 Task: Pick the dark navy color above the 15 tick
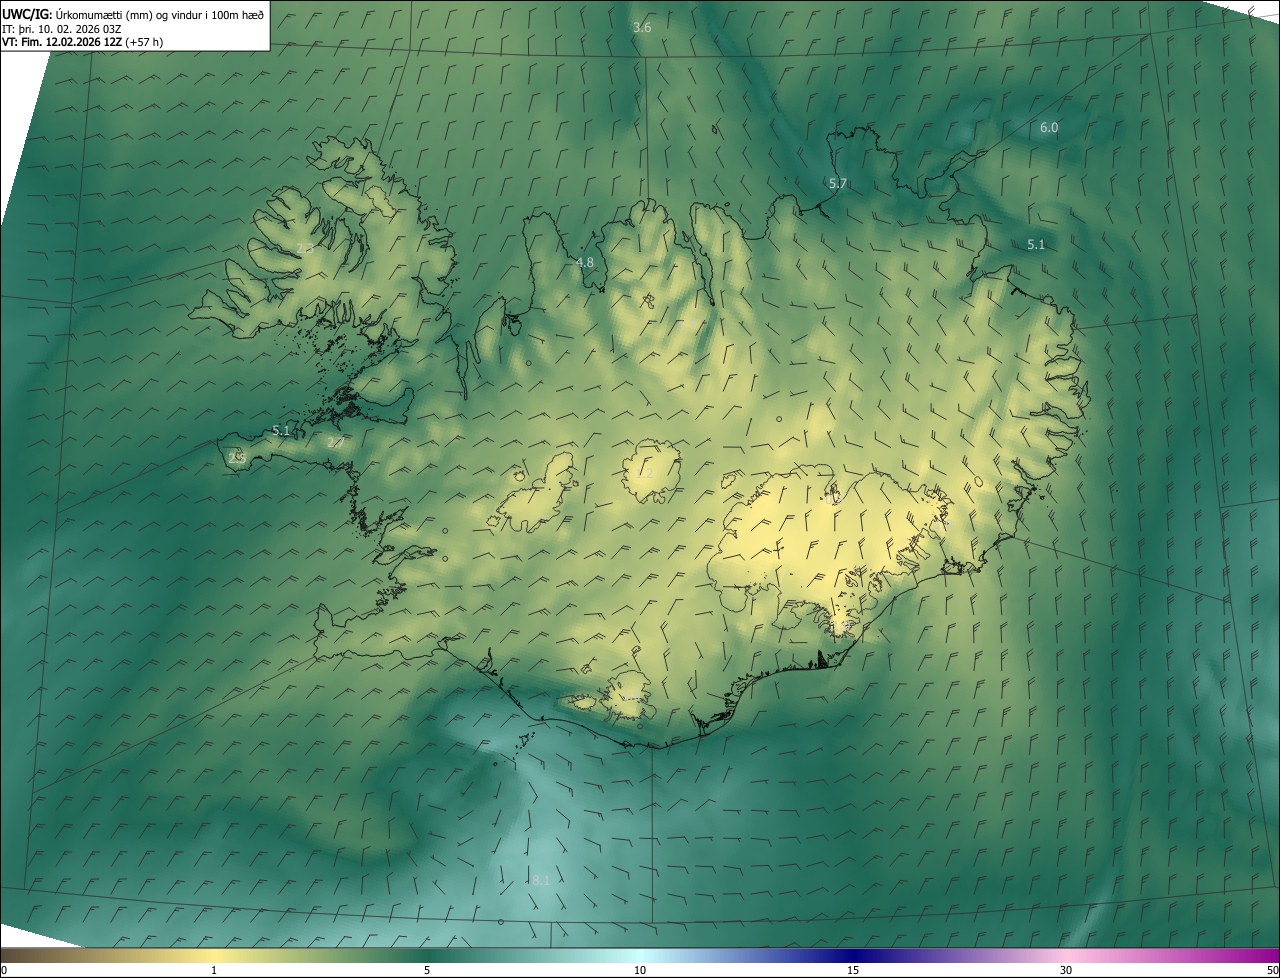tap(853, 956)
